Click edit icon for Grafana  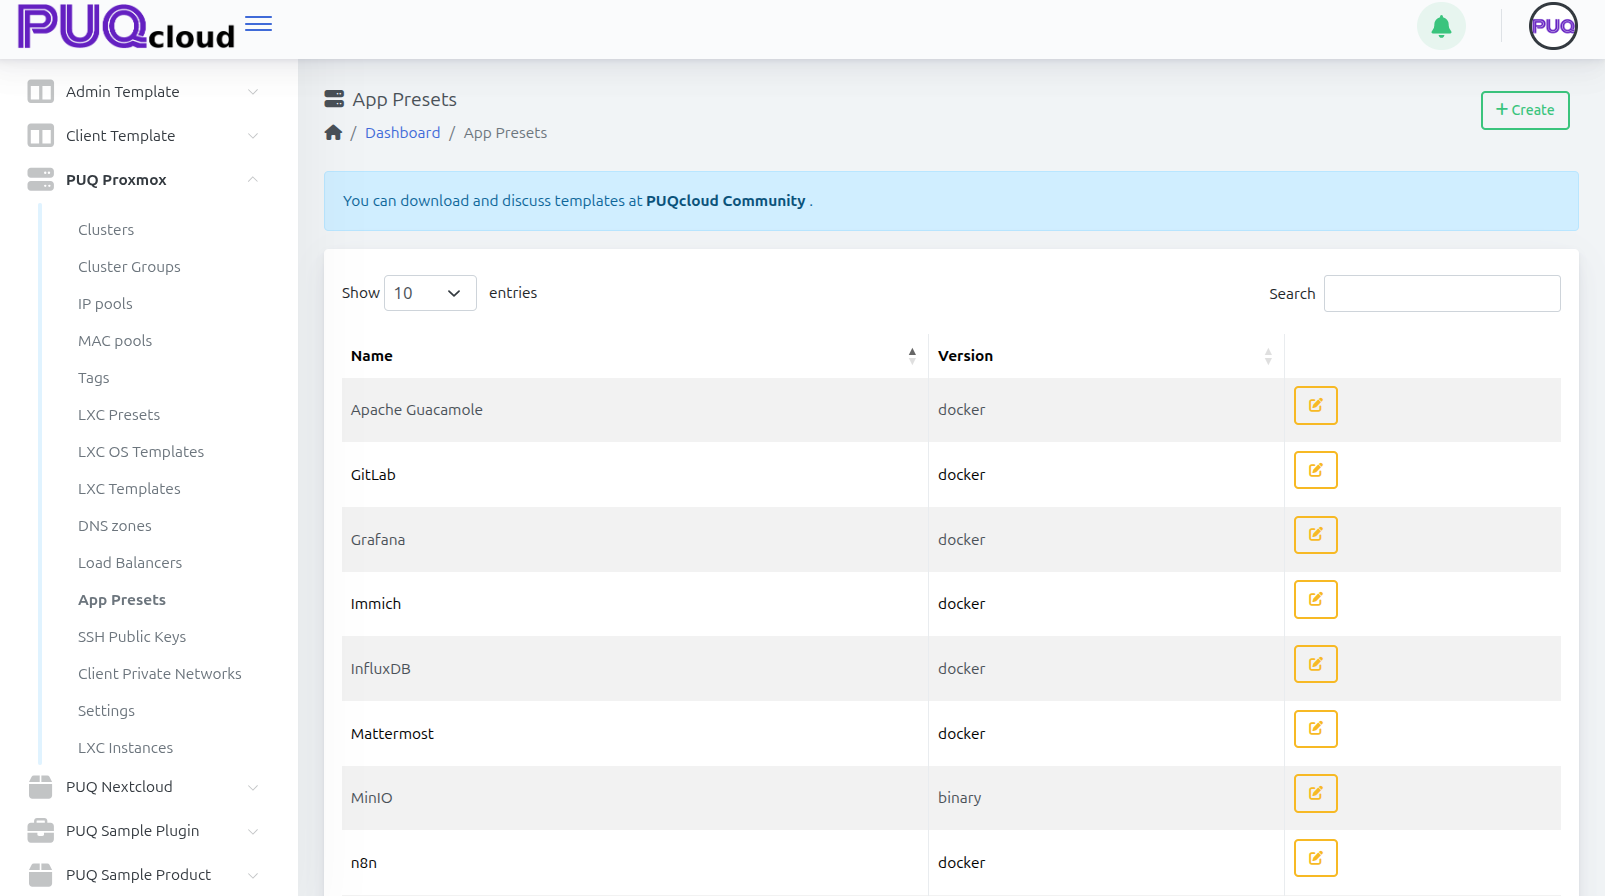[x=1315, y=535]
